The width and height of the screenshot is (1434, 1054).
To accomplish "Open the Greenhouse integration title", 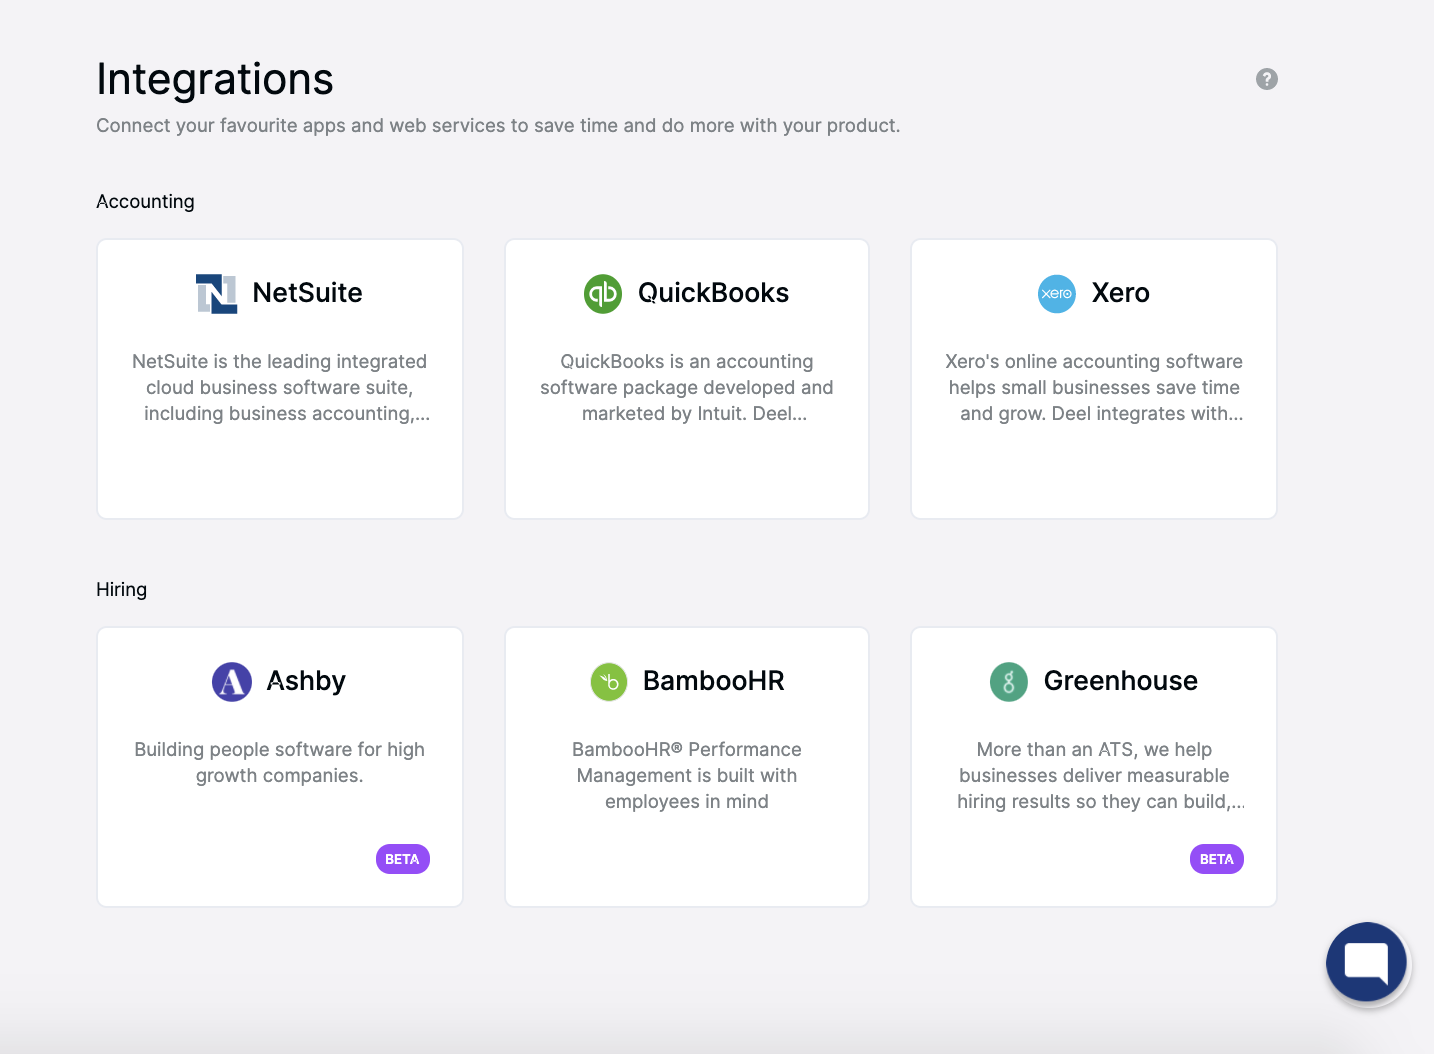I will 1121,681.
